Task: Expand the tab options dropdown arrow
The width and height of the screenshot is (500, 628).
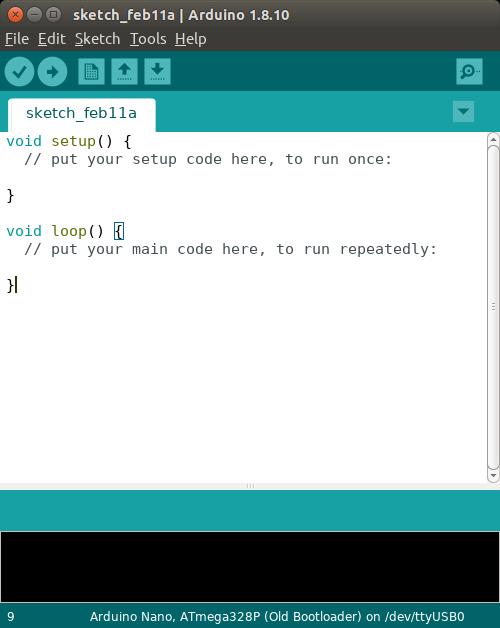Action: pos(463,111)
